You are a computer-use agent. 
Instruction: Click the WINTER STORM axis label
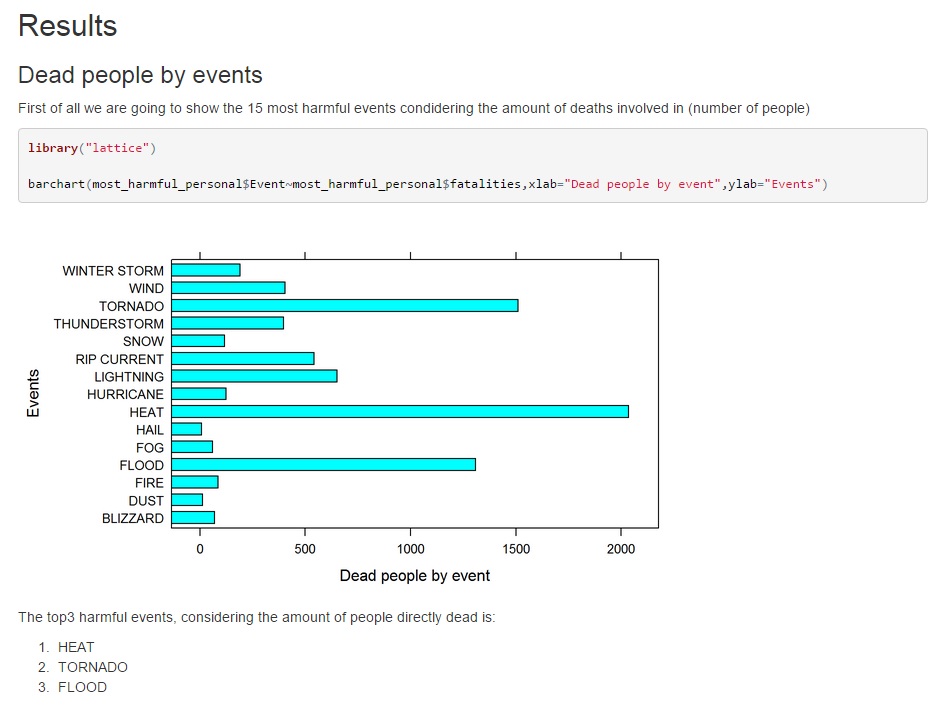coord(113,271)
